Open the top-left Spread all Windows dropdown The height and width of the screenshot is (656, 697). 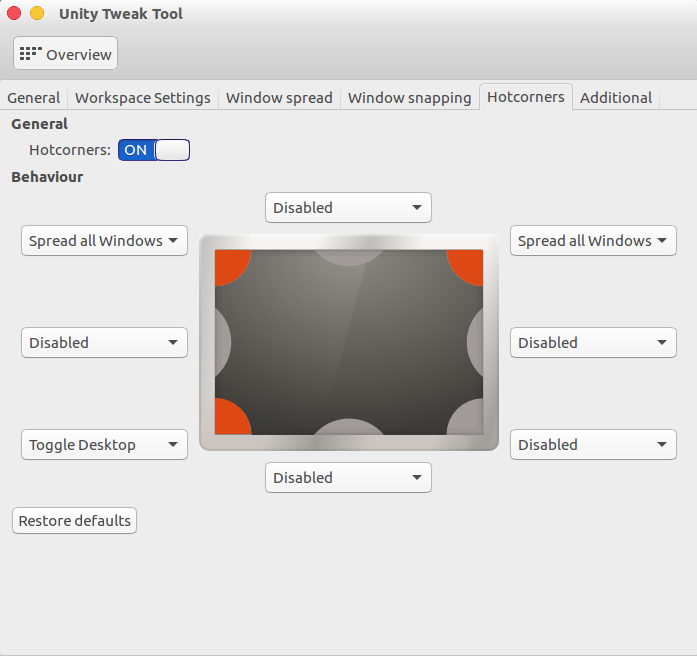[104, 240]
